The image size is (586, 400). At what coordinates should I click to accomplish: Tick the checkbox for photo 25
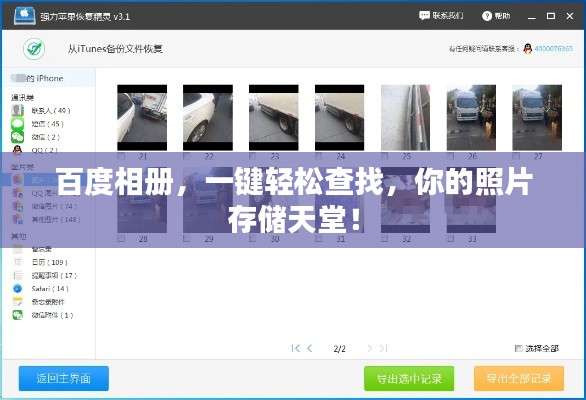click(384, 156)
